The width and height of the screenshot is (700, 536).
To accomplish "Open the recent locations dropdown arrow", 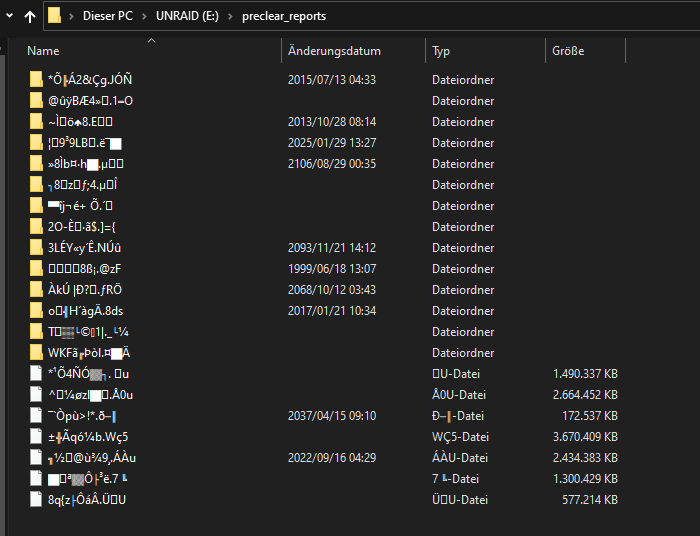I will (9, 16).
